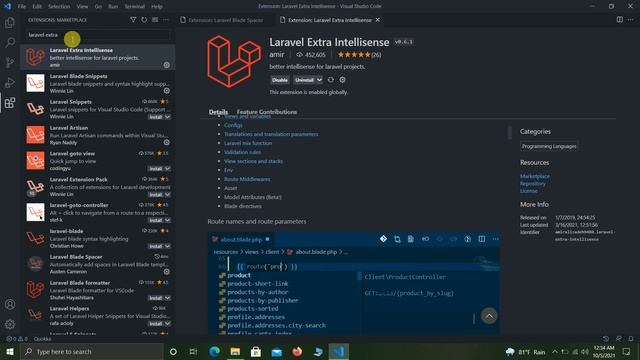Viewport: 640px width, 360px height.
Task: Open gear menu for Laravel Blade Spacer
Action: (x=167, y=271)
